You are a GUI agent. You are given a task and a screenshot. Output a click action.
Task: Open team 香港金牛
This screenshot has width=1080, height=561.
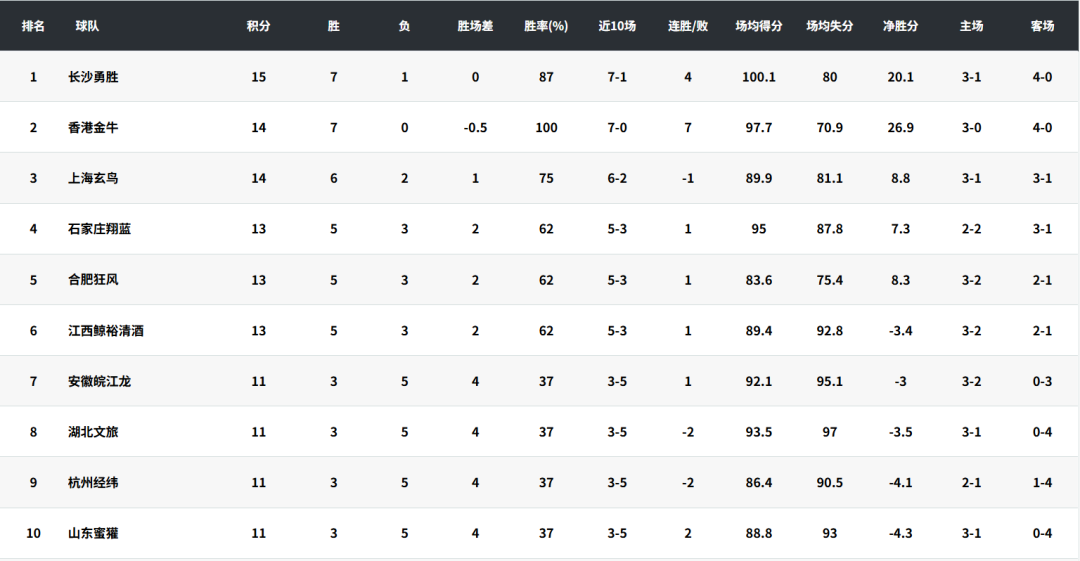93,128
